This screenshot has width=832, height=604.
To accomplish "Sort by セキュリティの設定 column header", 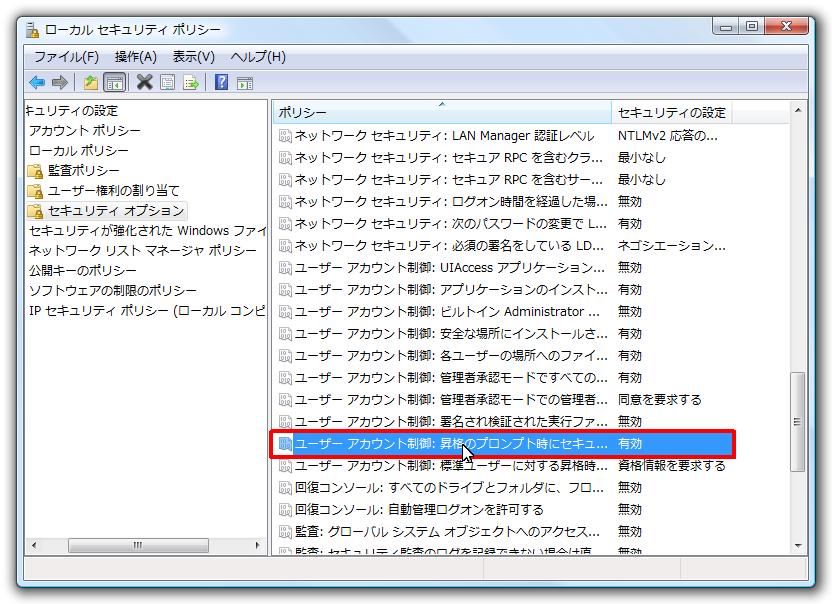I will pyautogui.click(x=672, y=112).
